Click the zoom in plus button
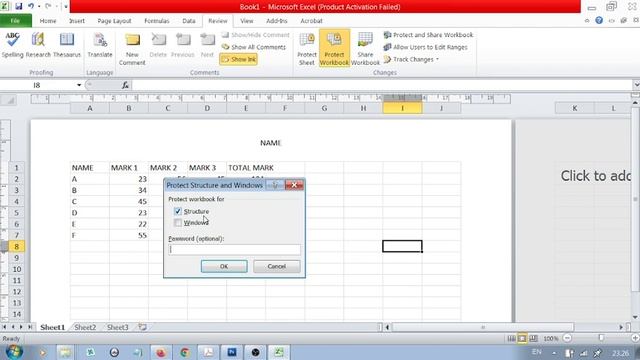Viewport: 640px width, 360px height. tap(635, 338)
